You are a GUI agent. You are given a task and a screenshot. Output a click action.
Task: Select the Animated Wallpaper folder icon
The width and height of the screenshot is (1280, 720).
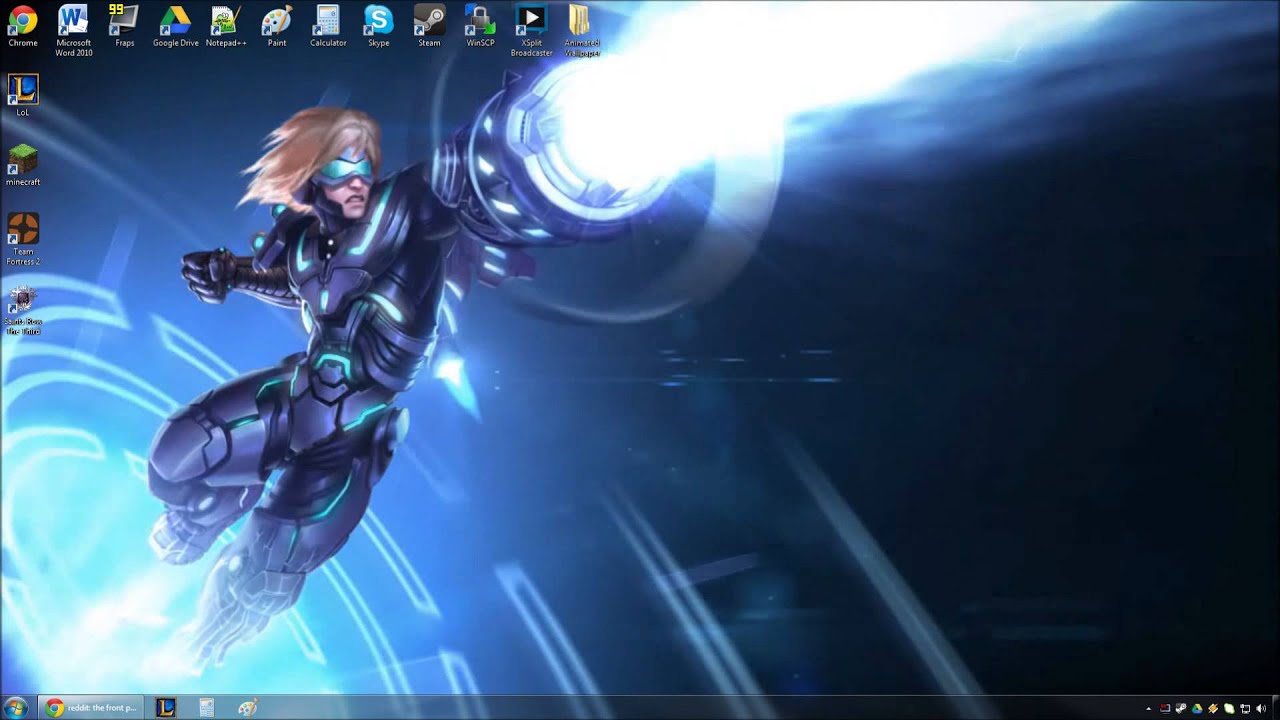click(582, 31)
